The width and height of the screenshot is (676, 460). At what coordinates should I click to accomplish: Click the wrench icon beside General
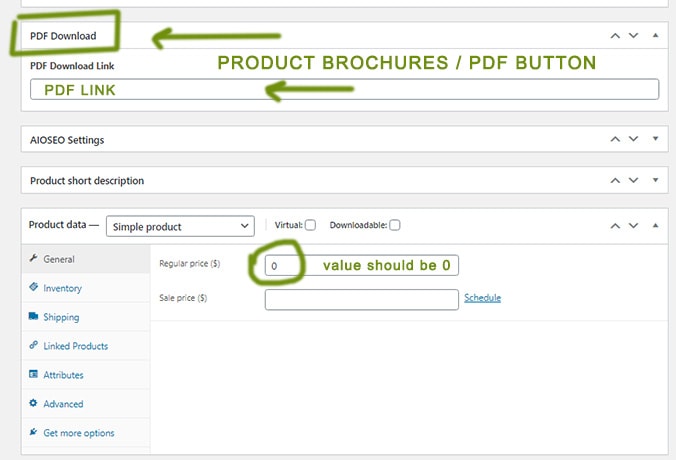(34, 259)
